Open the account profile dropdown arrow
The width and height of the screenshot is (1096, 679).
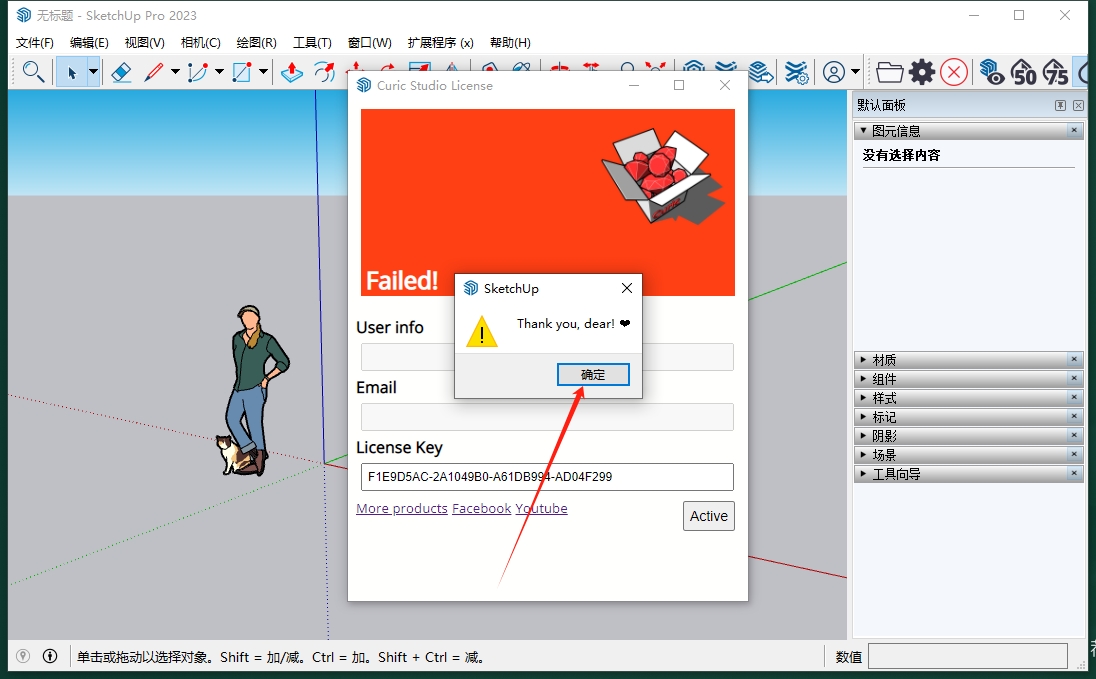click(855, 72)
